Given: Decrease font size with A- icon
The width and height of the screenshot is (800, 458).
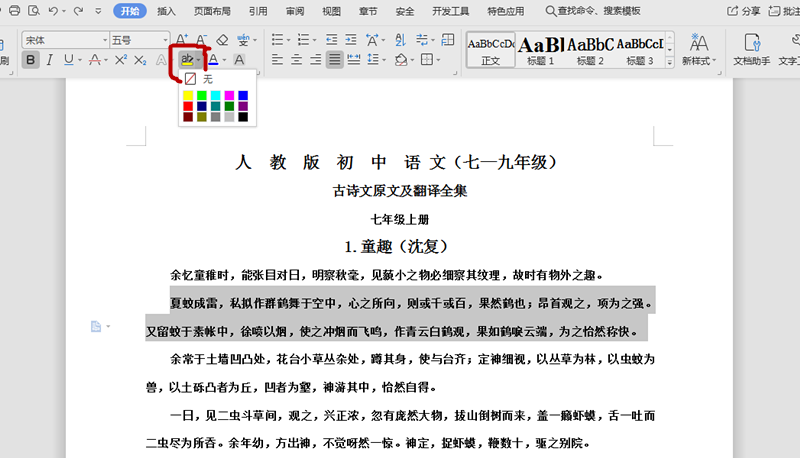Looking at the screenshot, I should [202, 39].
